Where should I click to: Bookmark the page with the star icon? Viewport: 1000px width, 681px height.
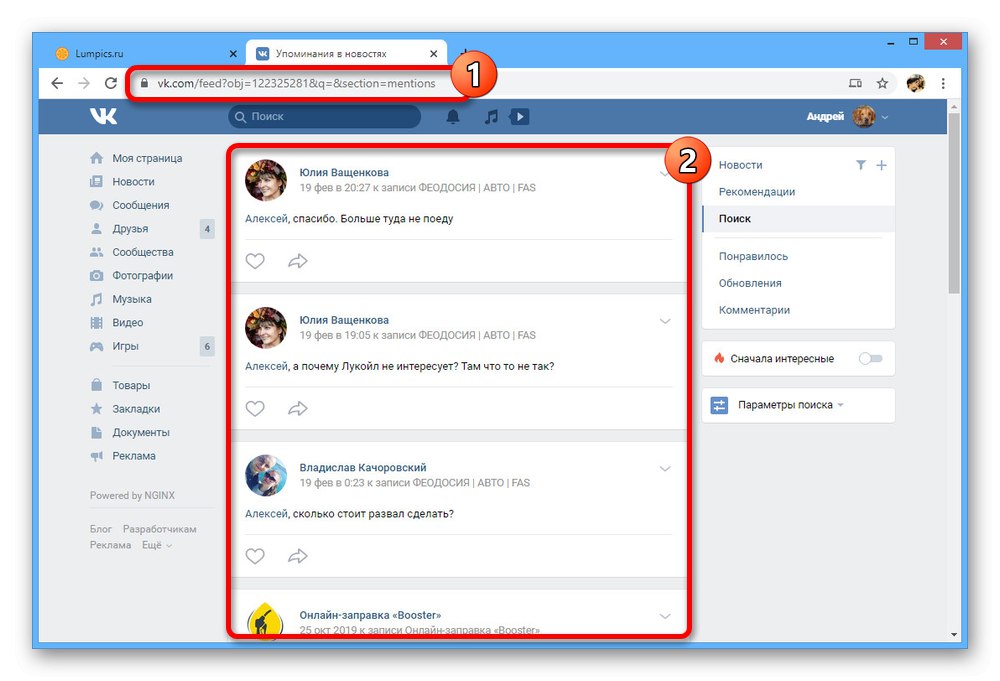(x=882, y=83)
